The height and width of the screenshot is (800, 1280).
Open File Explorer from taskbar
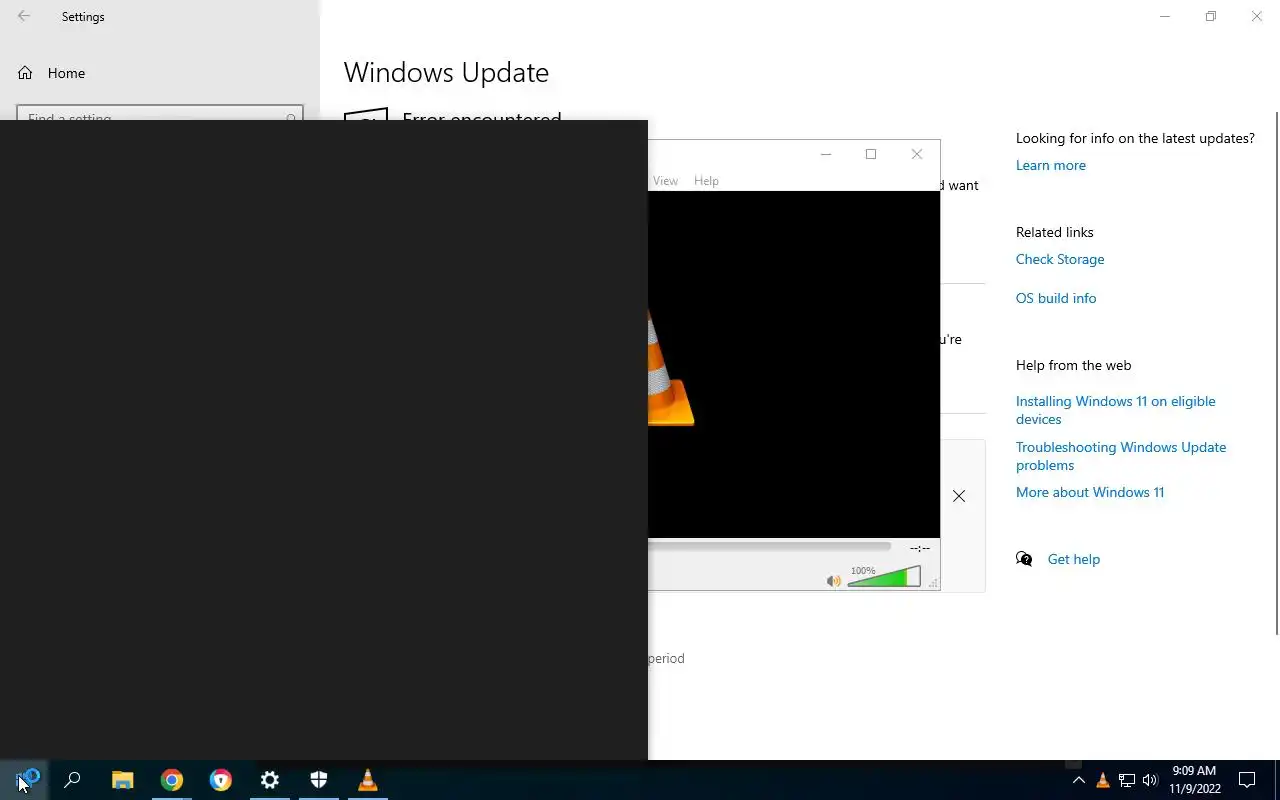click(x=122, y=780)
